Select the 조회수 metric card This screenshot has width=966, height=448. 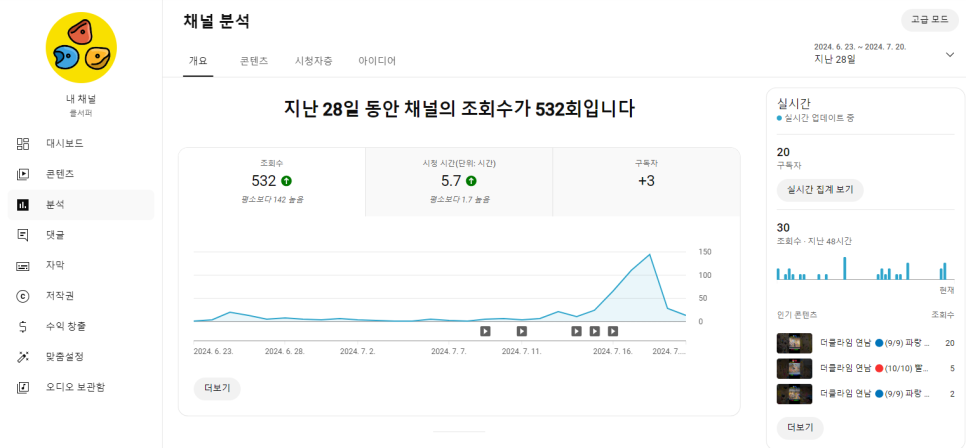(x=272, y=182)
